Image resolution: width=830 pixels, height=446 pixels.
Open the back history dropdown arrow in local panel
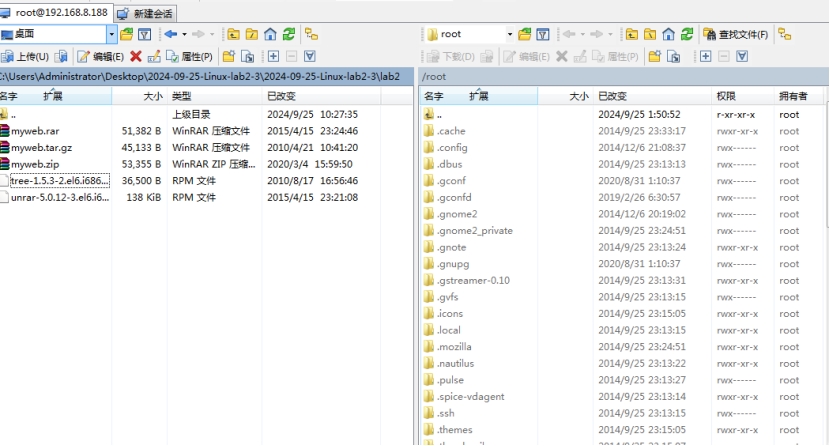183,34
